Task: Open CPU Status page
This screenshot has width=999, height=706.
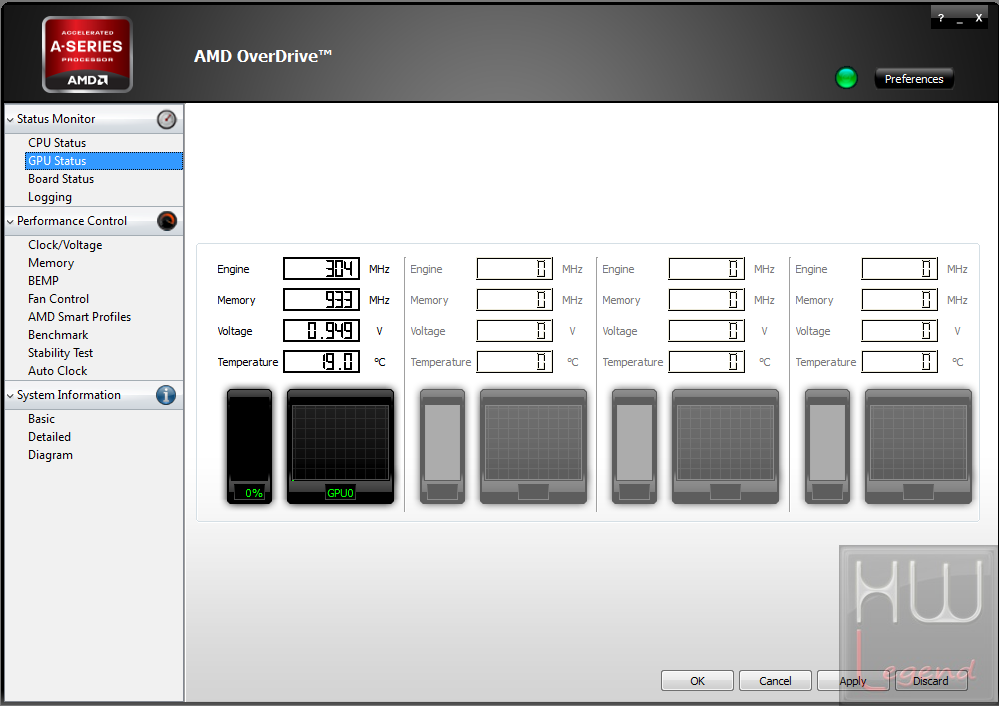Action: (57, 143)
